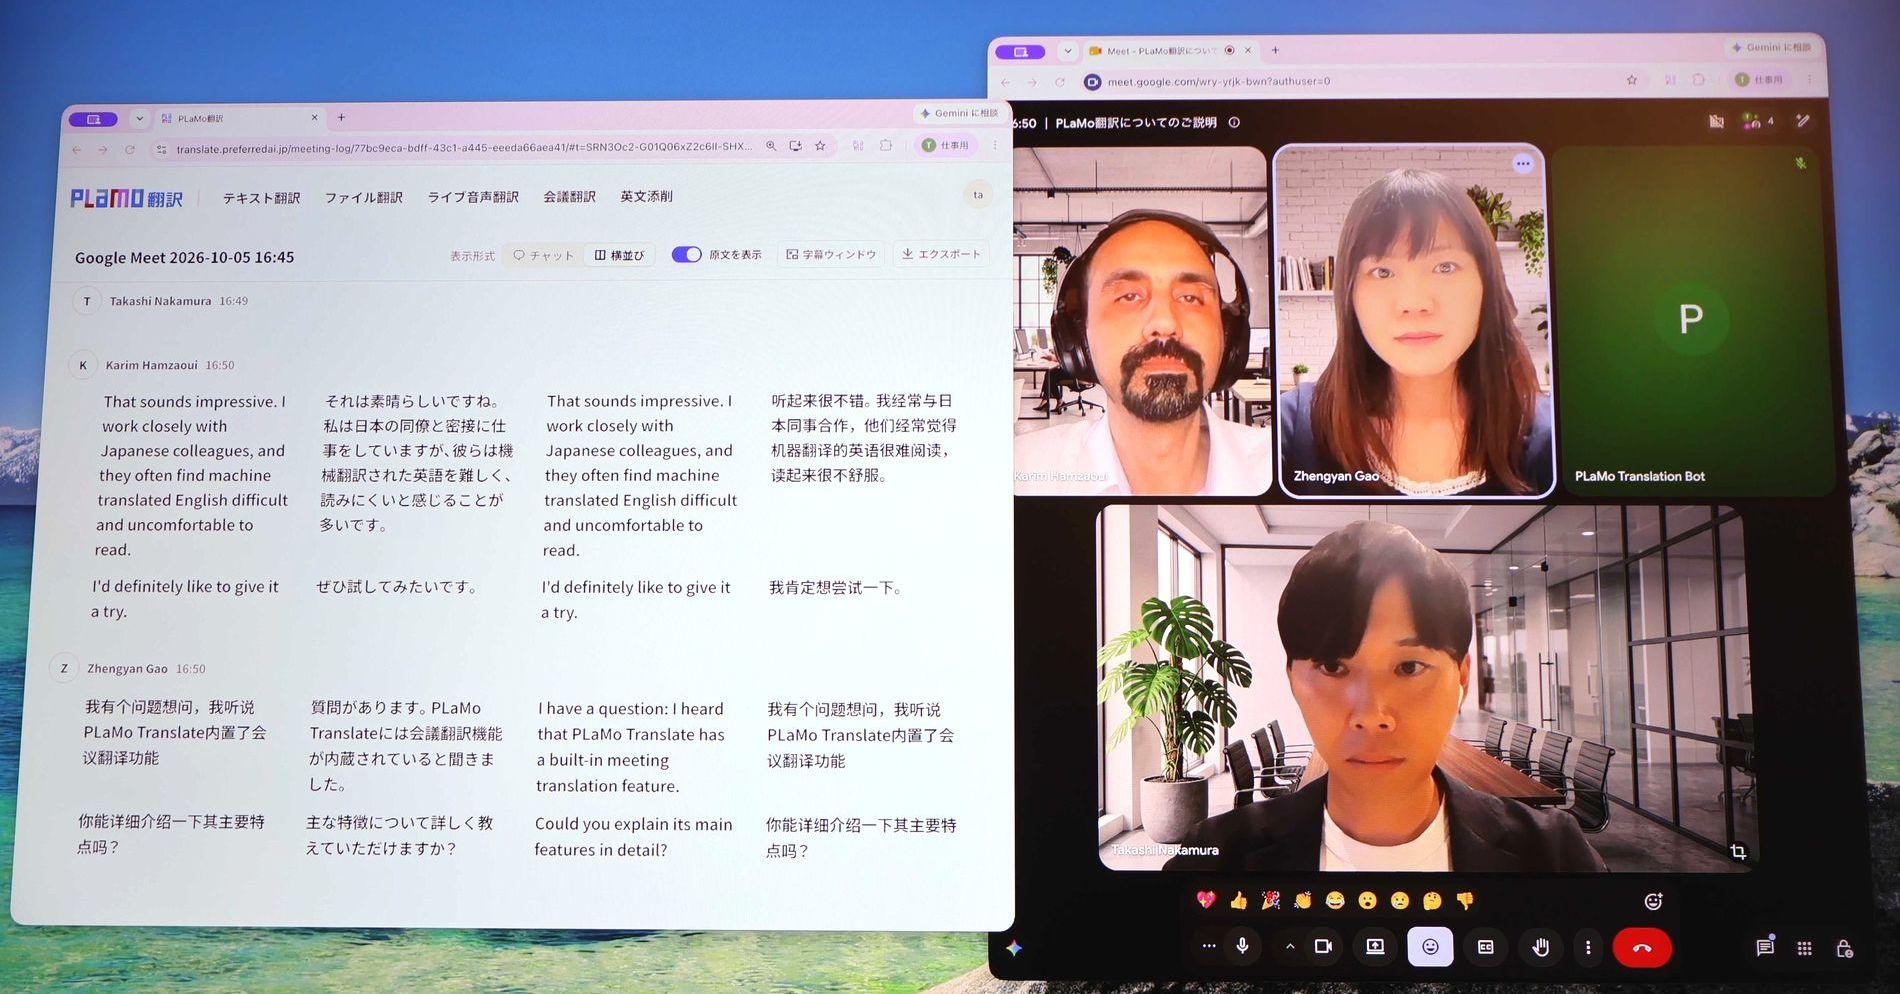Open host controls lock icon in Meet

[1844, 948]
